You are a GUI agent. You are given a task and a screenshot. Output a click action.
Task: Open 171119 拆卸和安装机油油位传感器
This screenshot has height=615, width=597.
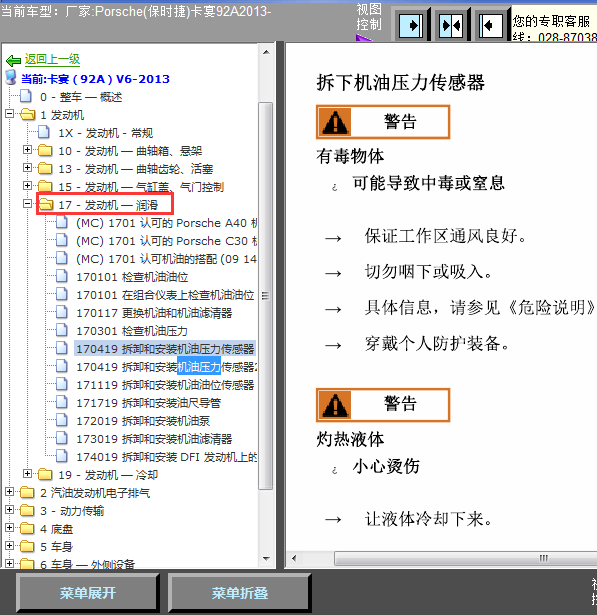165,385
